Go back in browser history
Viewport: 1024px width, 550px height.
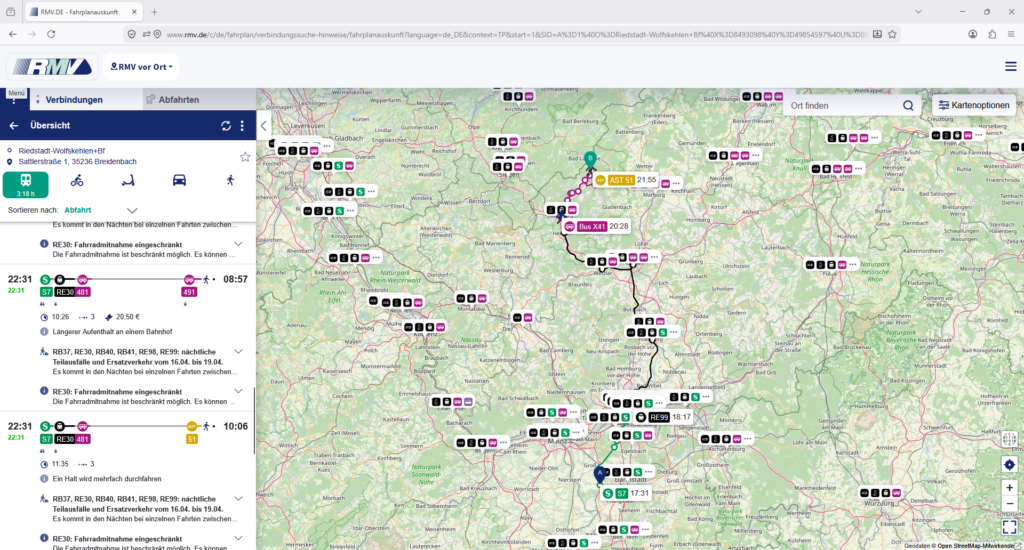pos(13,34)
